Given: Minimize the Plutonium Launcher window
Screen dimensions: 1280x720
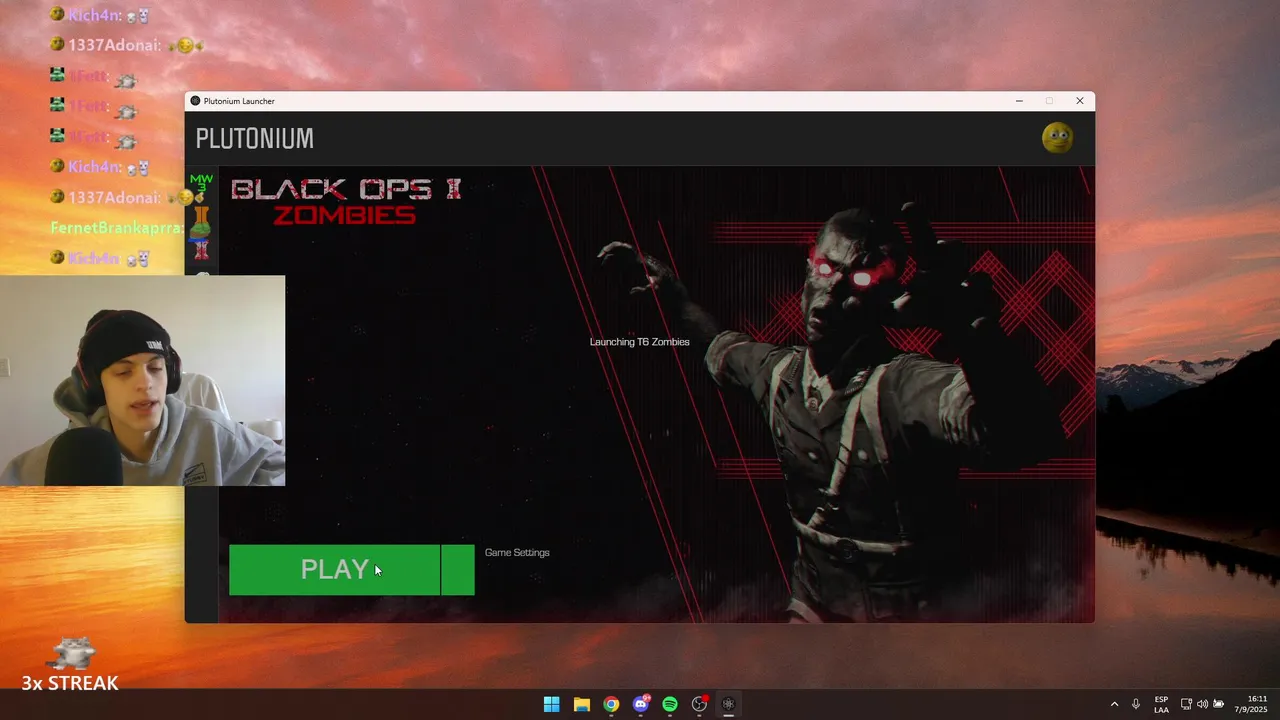Looking at the screenshot, I should point(1019,101).
